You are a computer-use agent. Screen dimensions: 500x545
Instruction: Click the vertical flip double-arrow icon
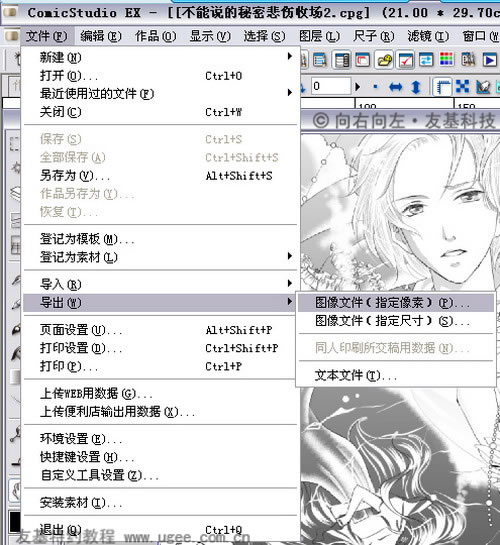416,87
